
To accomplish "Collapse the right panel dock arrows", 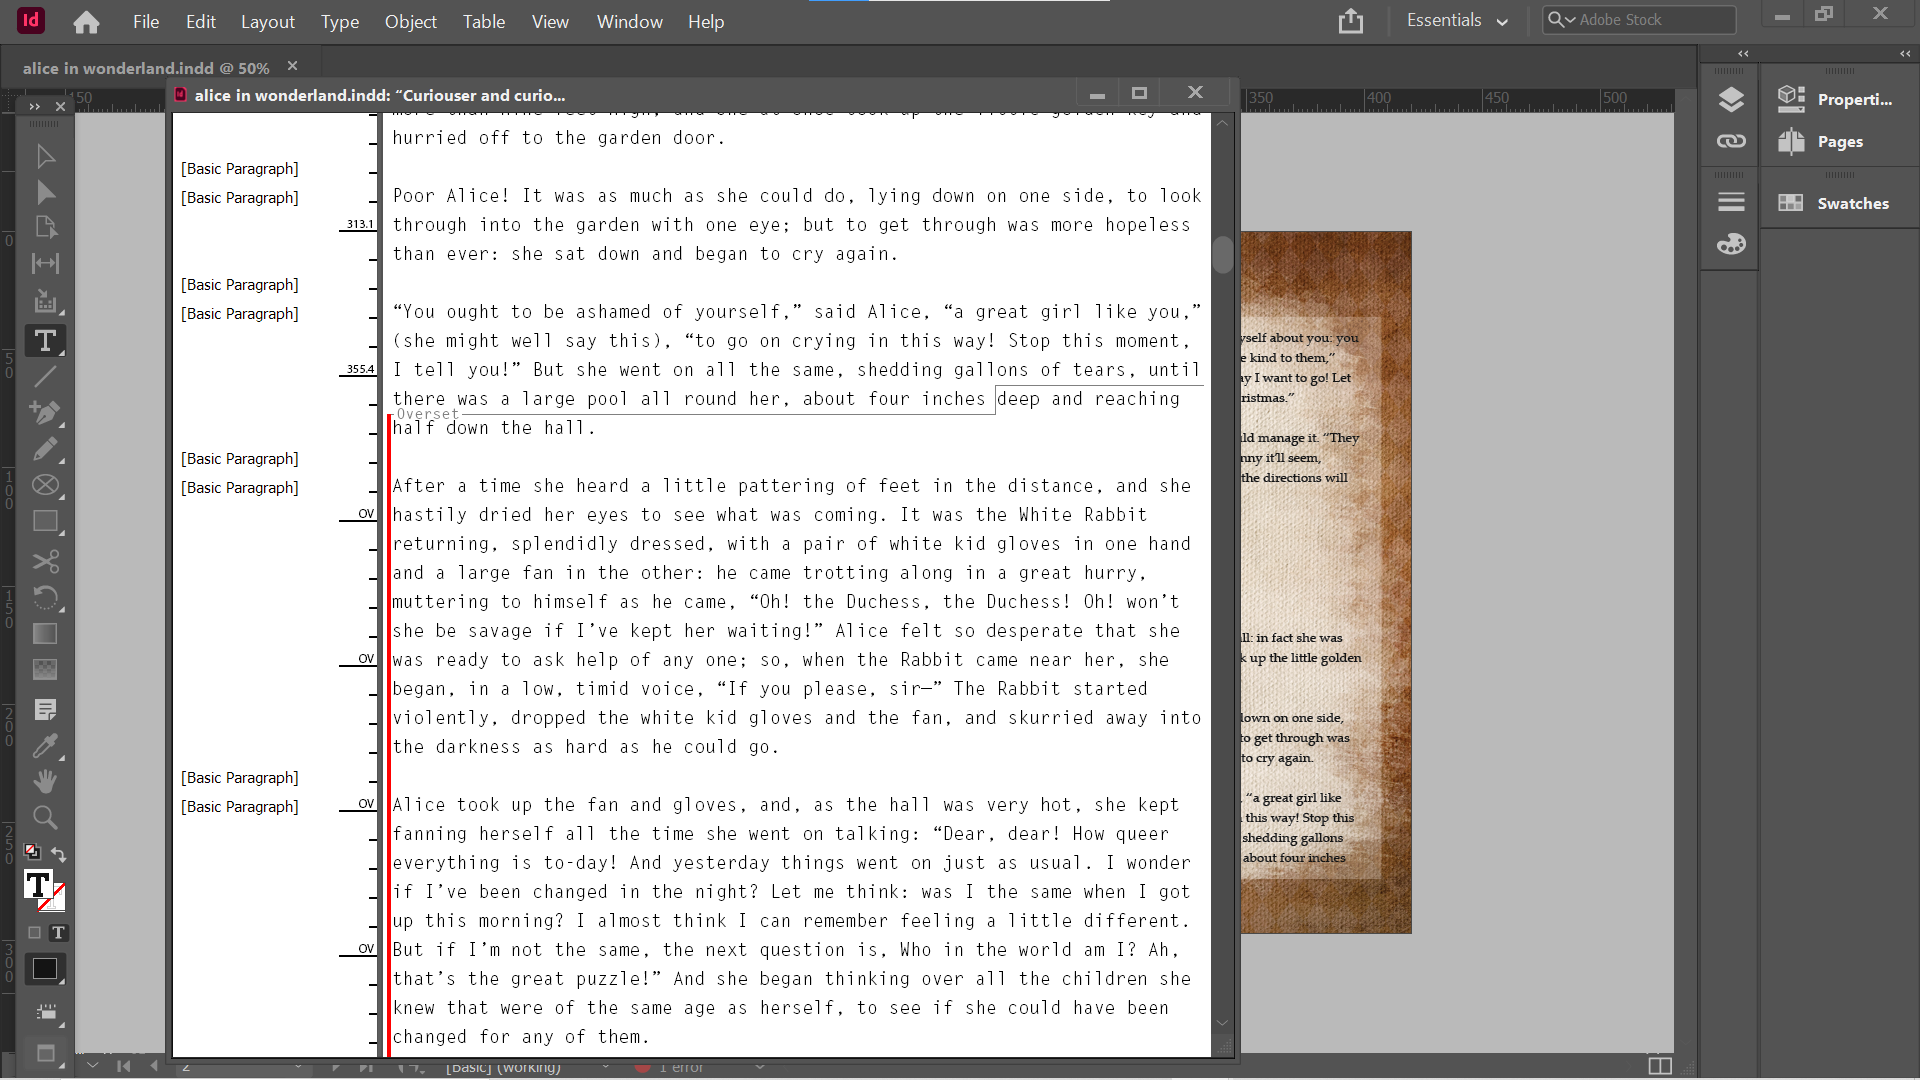I will [x=1904, y=54].
